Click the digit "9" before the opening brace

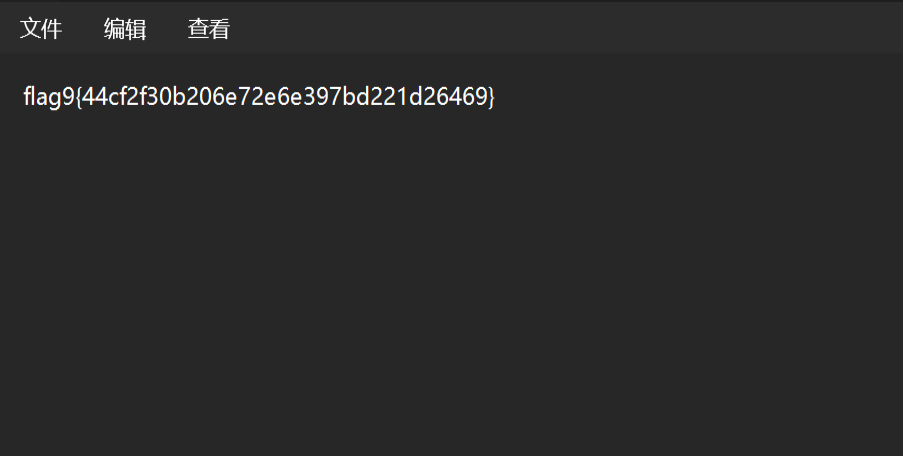(68, 98)
